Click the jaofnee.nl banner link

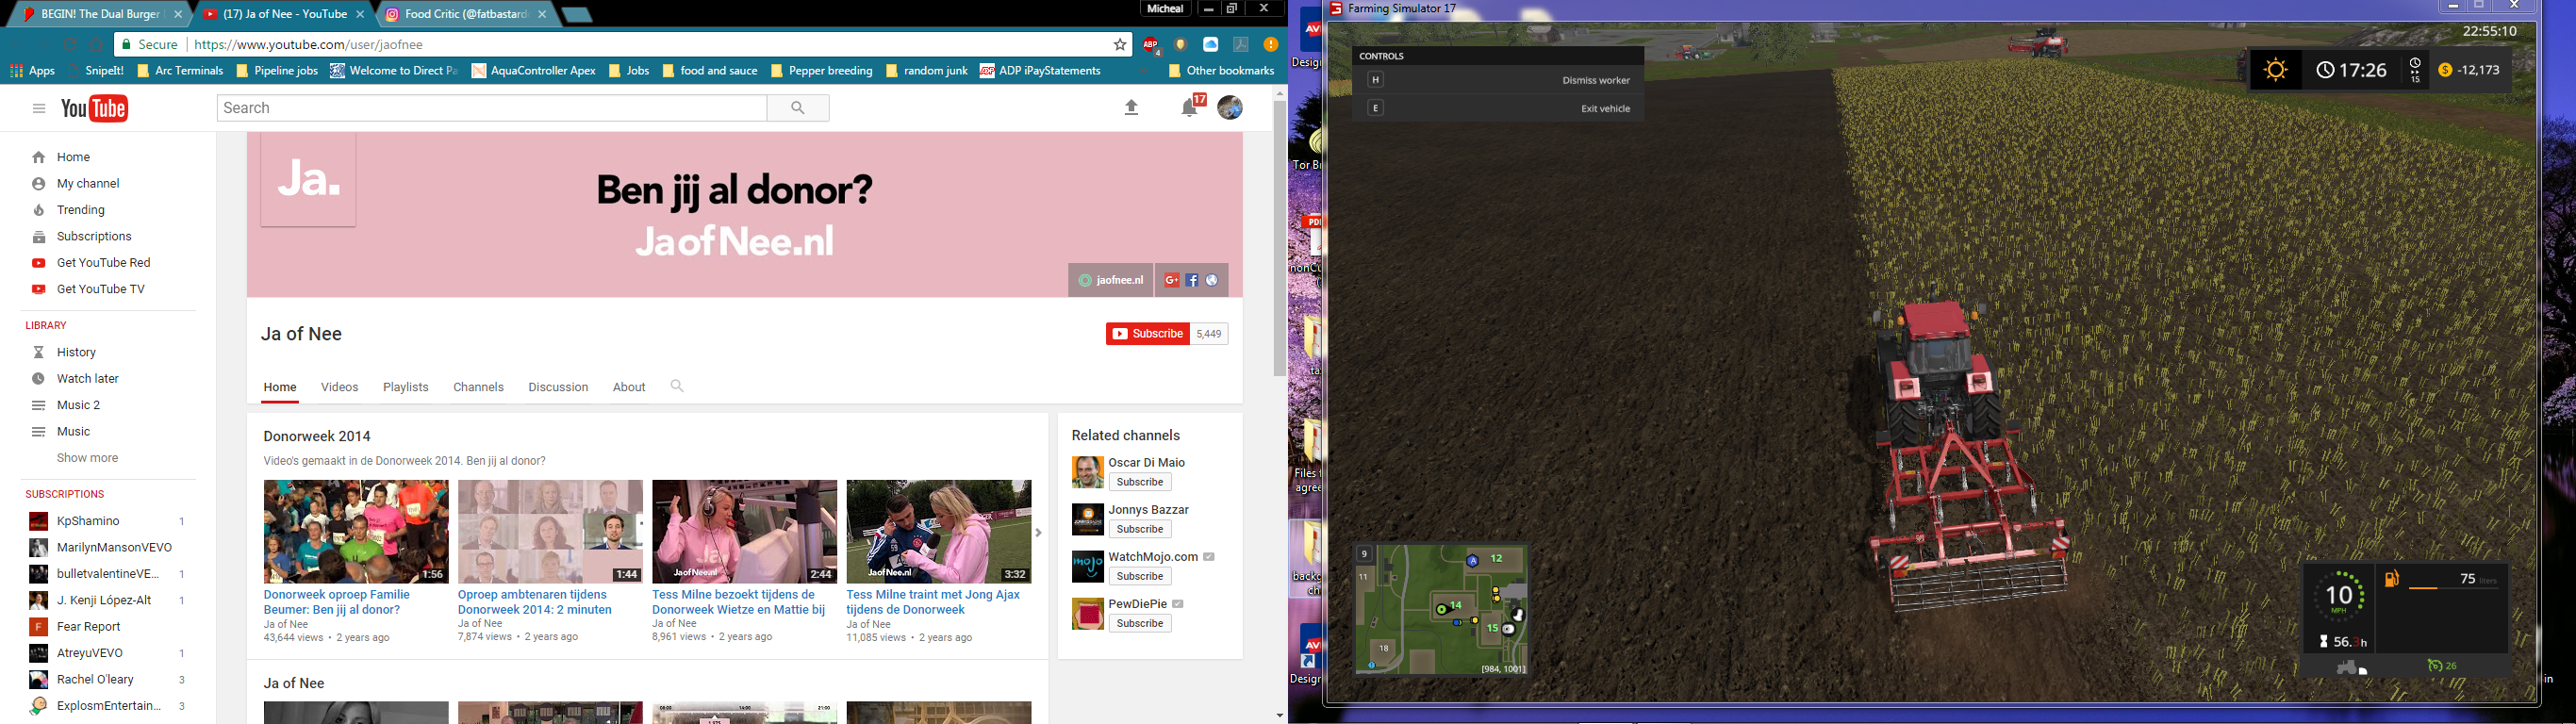point(1110,281)
